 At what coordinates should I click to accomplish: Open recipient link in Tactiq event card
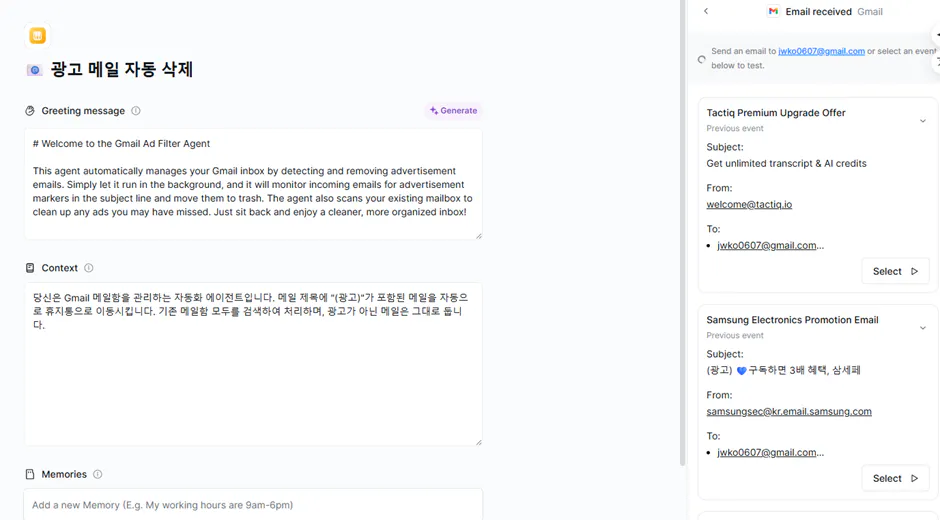coord(767,245)
